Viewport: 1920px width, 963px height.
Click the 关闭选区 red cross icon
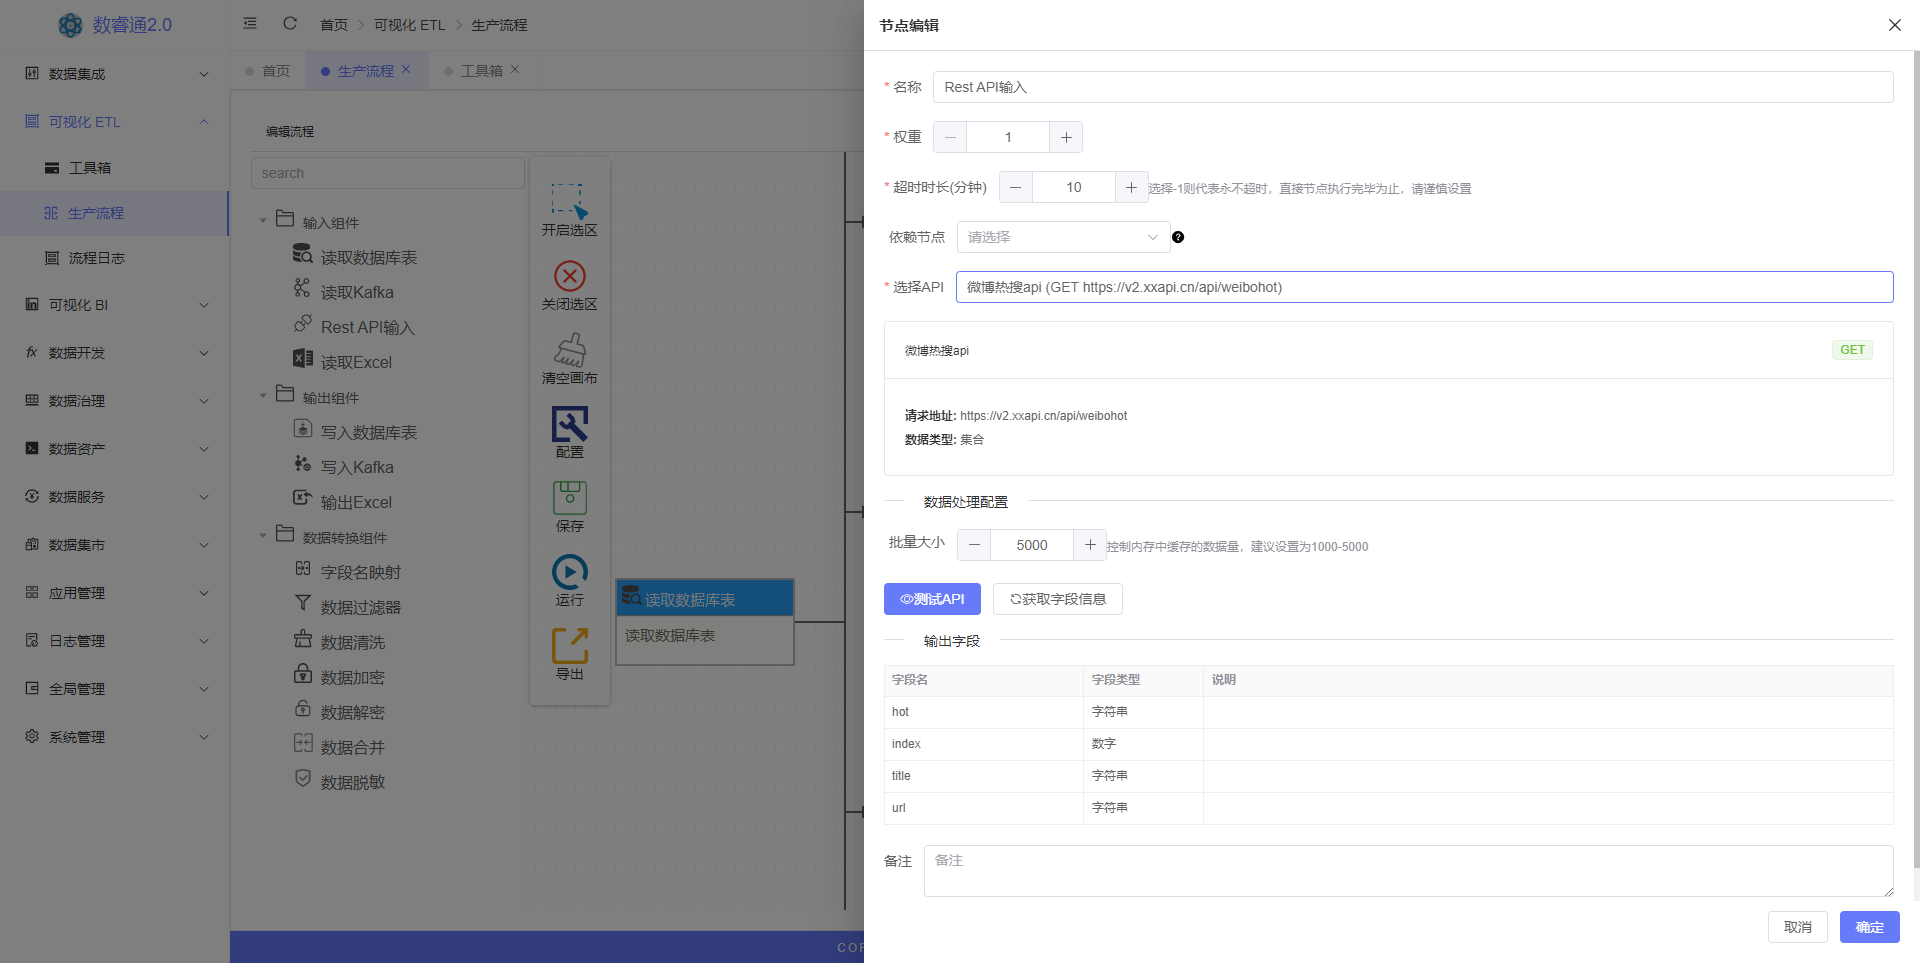click(569, 276)
